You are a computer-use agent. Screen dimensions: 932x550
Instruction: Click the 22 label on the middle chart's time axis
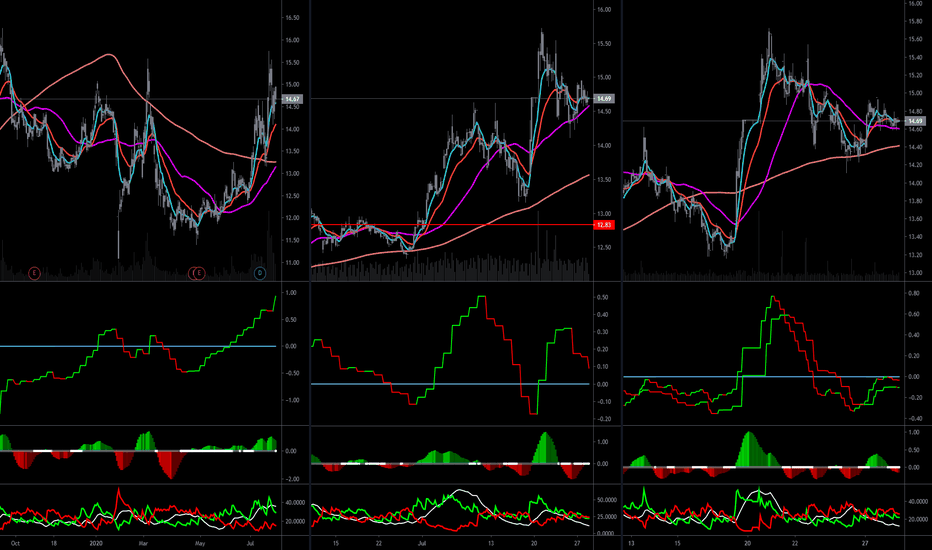click(379, 543)
